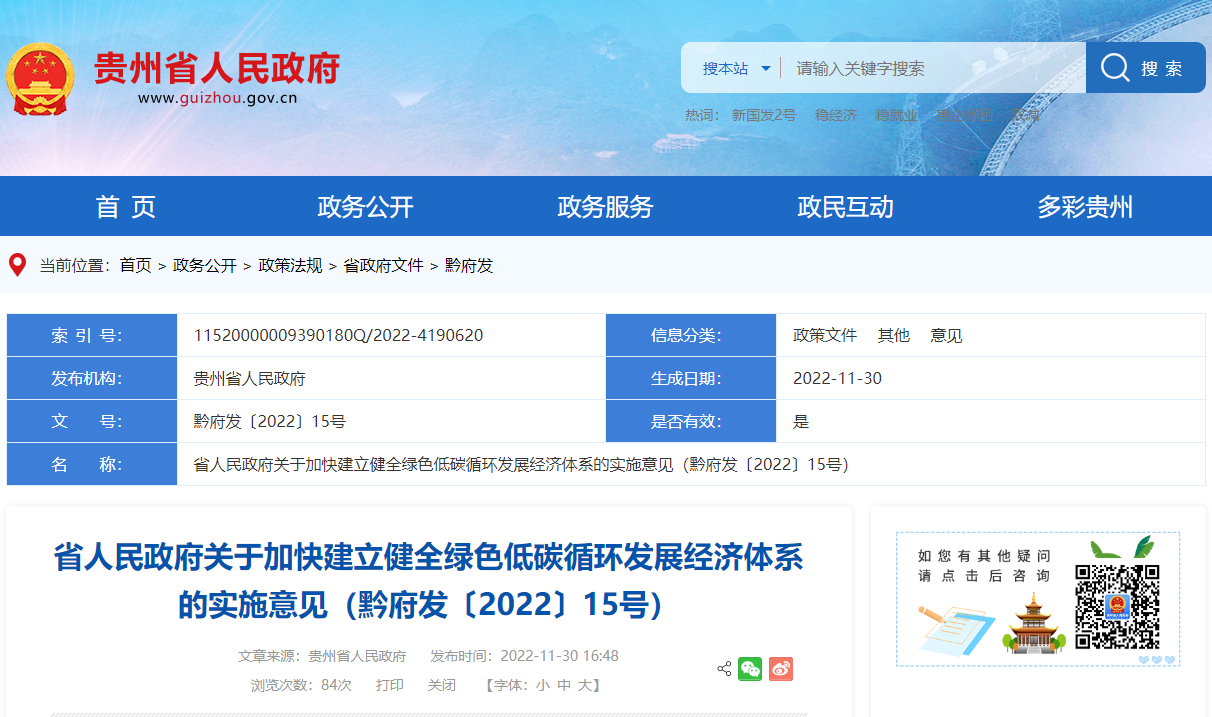Share the article via the WeChat icon
This screenshot has height=717, width=1212.
pos(750,669)
